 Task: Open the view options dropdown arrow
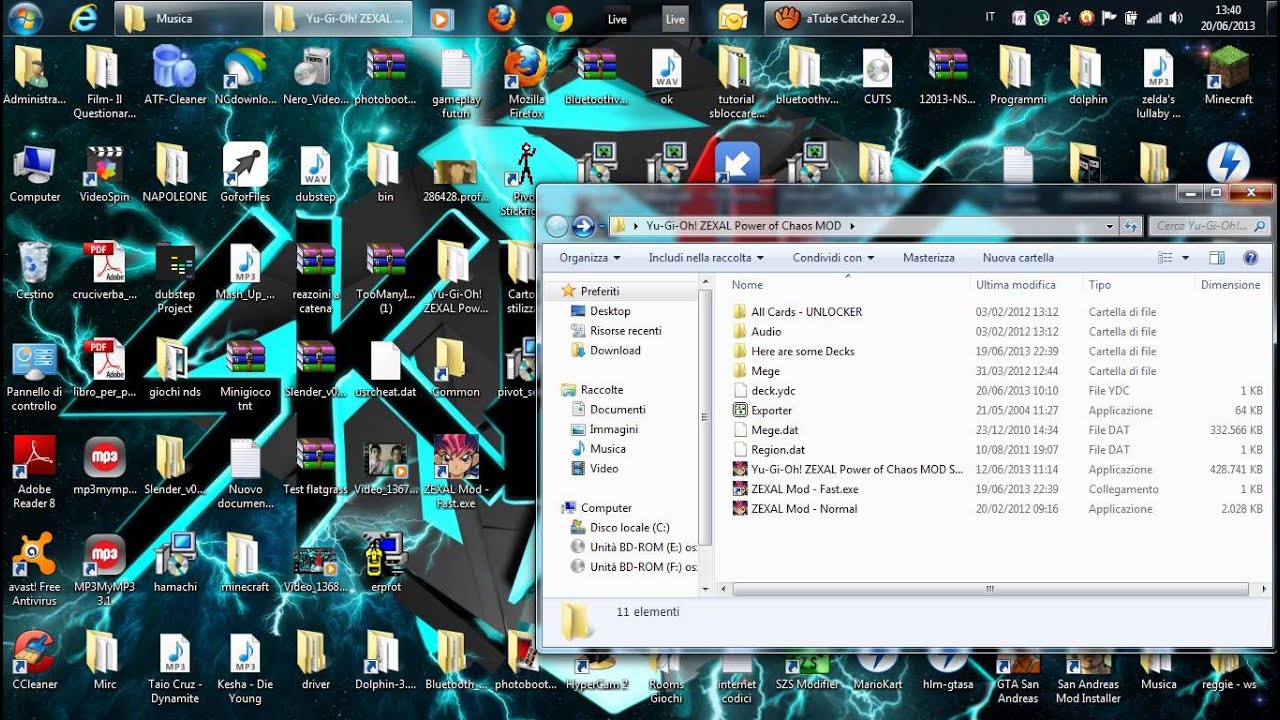click(1186, 258)
